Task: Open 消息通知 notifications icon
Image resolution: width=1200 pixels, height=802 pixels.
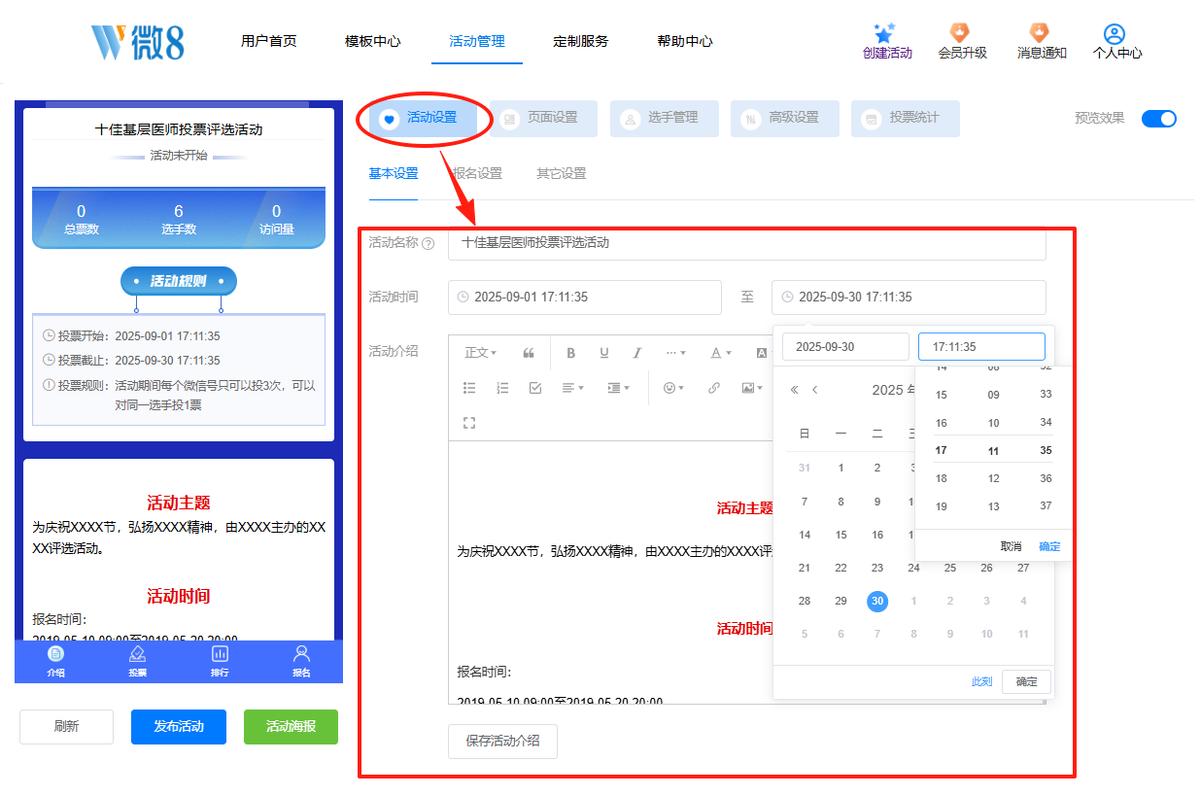Action: (1040, 33)
